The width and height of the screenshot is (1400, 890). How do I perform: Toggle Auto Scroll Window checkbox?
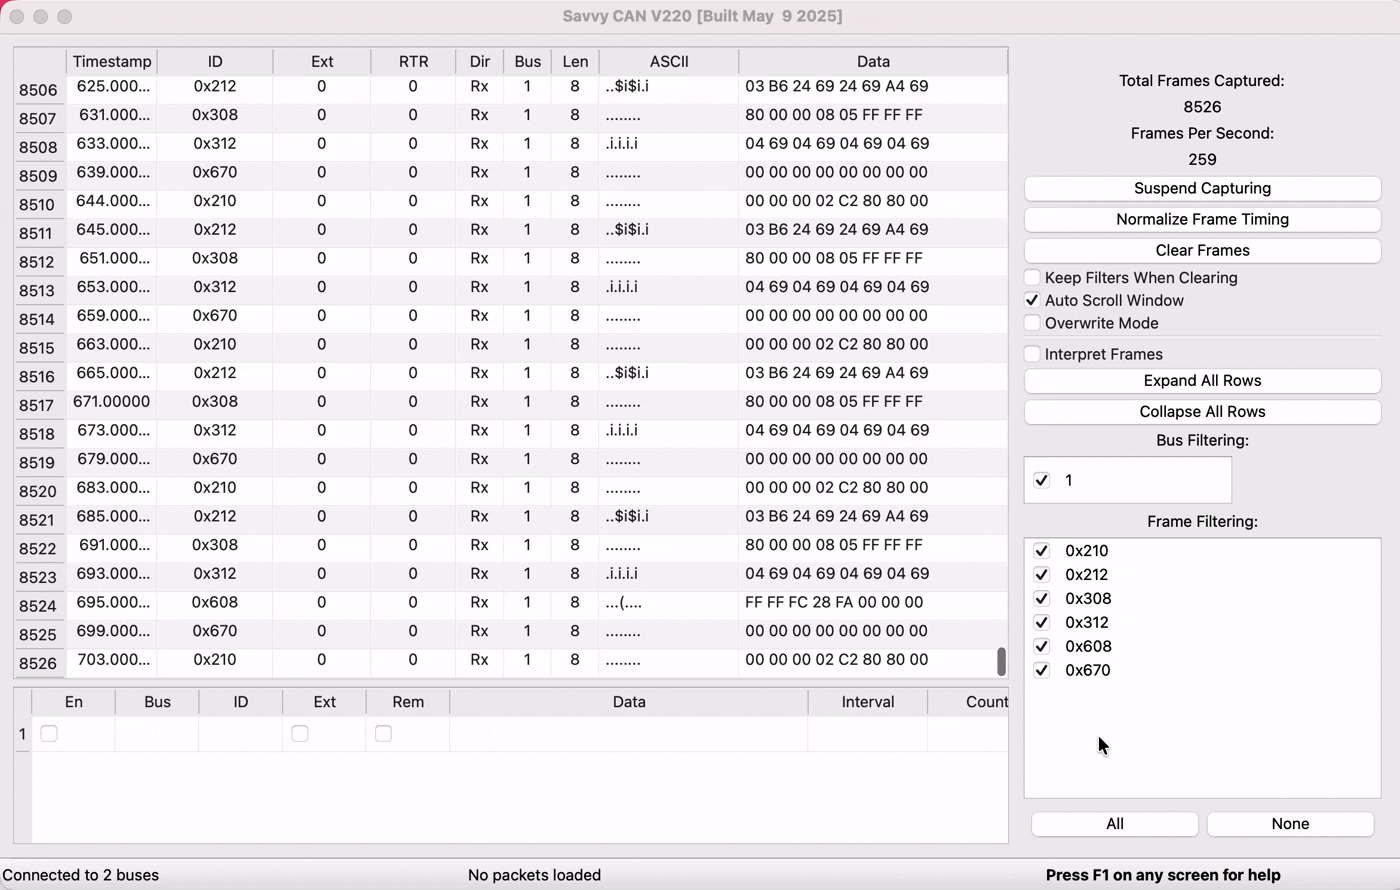[1032, 301]
